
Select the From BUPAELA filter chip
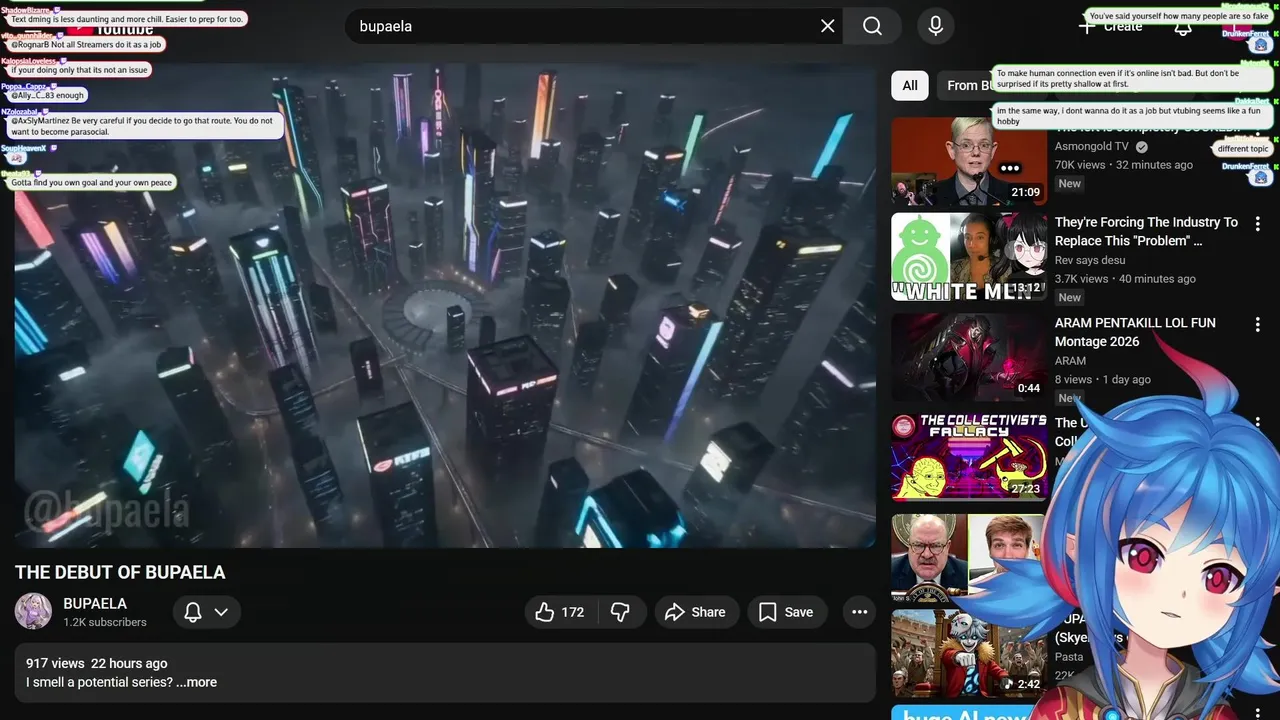(967, 86)
